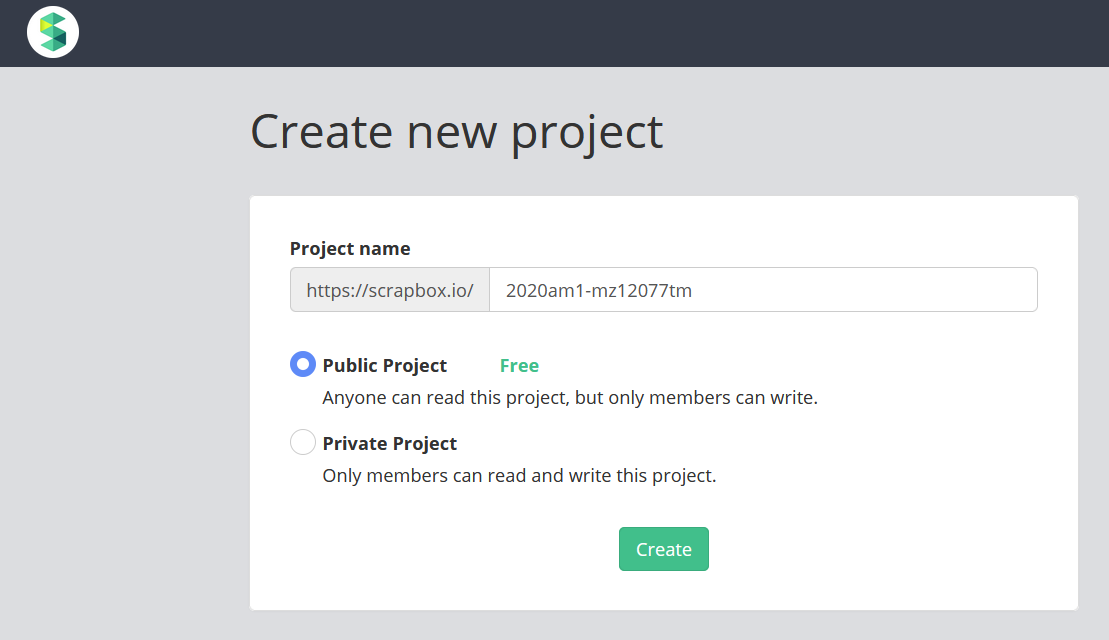Click the Scrapbox logo icon
Screen dimensions: 1109x640
(53, 32)
